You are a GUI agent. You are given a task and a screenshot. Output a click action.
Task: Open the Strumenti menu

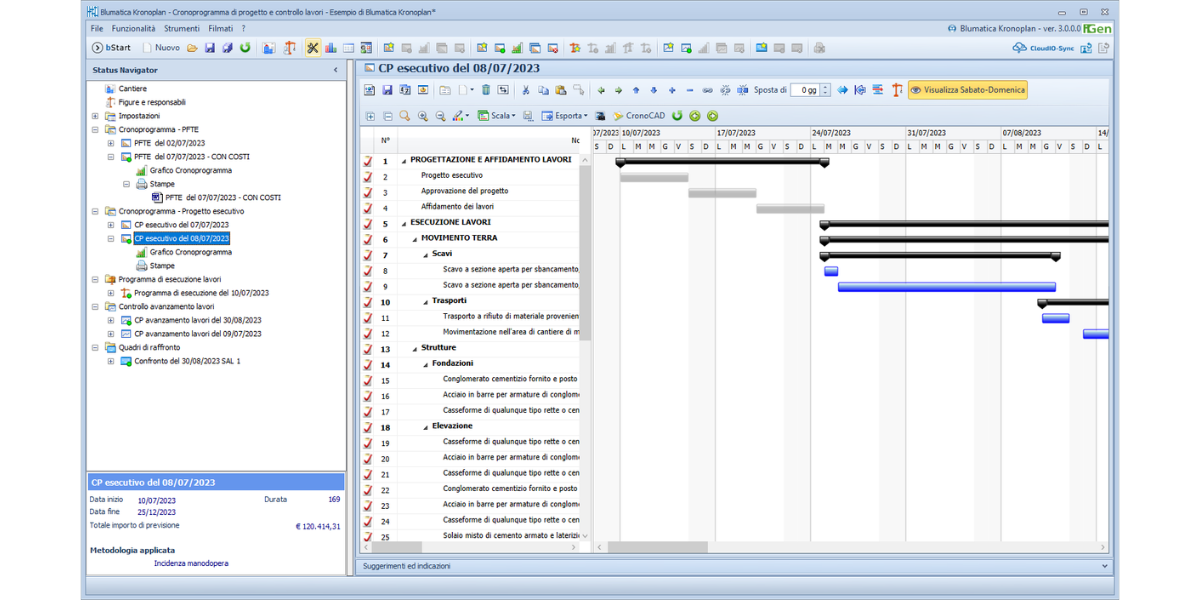click(182, 29)
